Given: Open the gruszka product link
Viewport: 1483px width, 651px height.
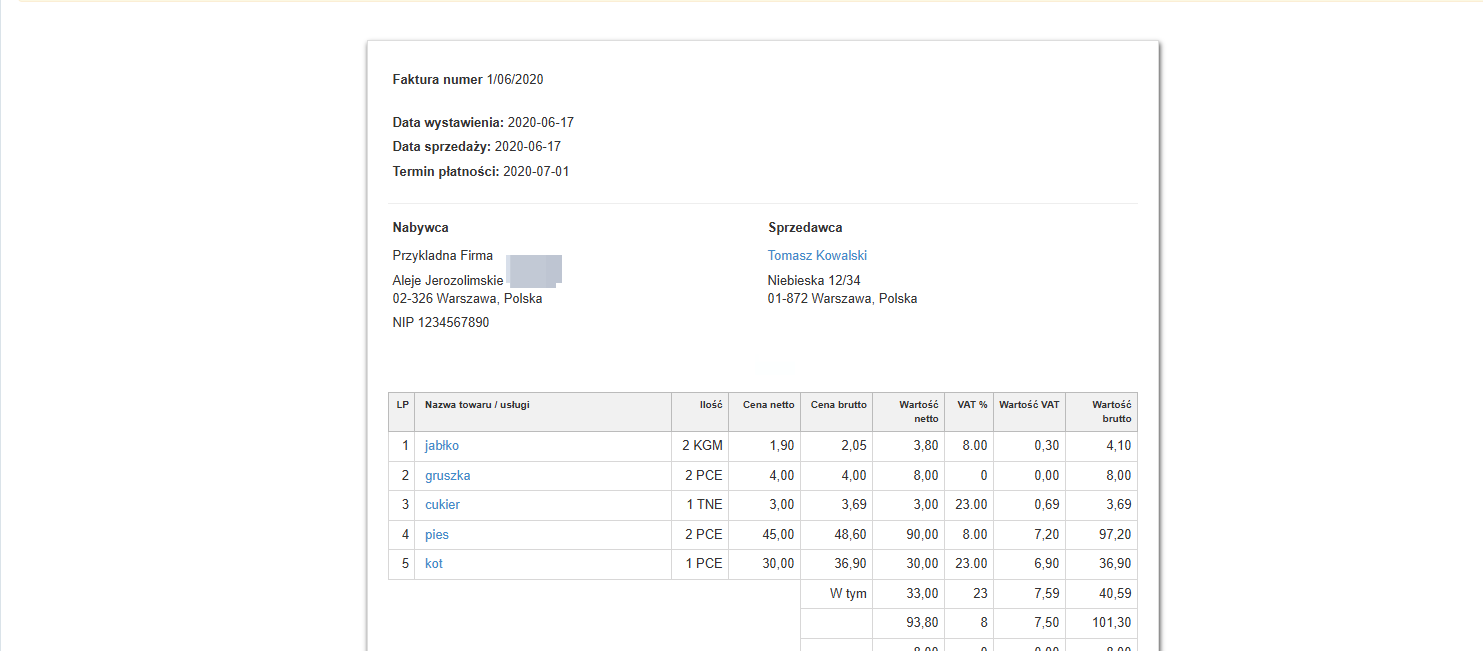Looking at the screenshot, I should 448,476.
